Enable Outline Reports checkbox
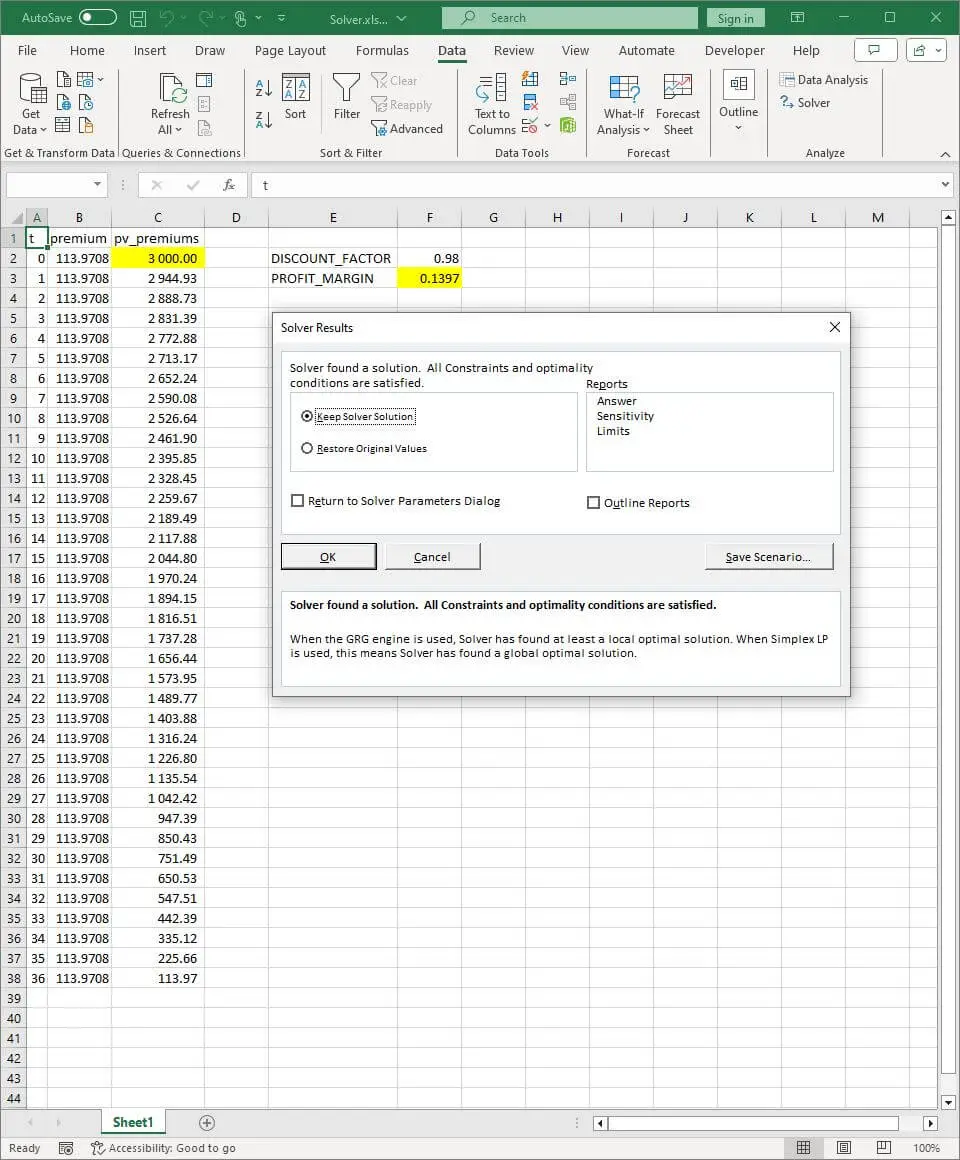 (x=593, y=503)
